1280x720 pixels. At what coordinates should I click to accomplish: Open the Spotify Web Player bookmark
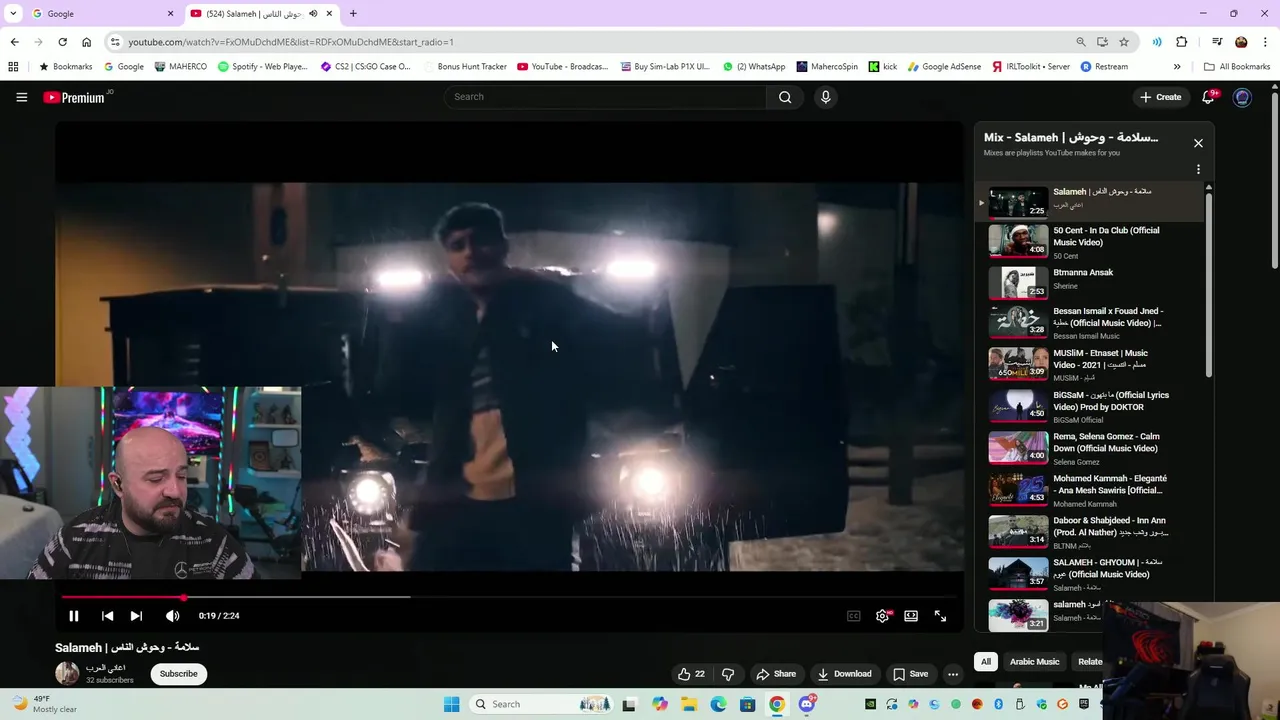(263, 67)
